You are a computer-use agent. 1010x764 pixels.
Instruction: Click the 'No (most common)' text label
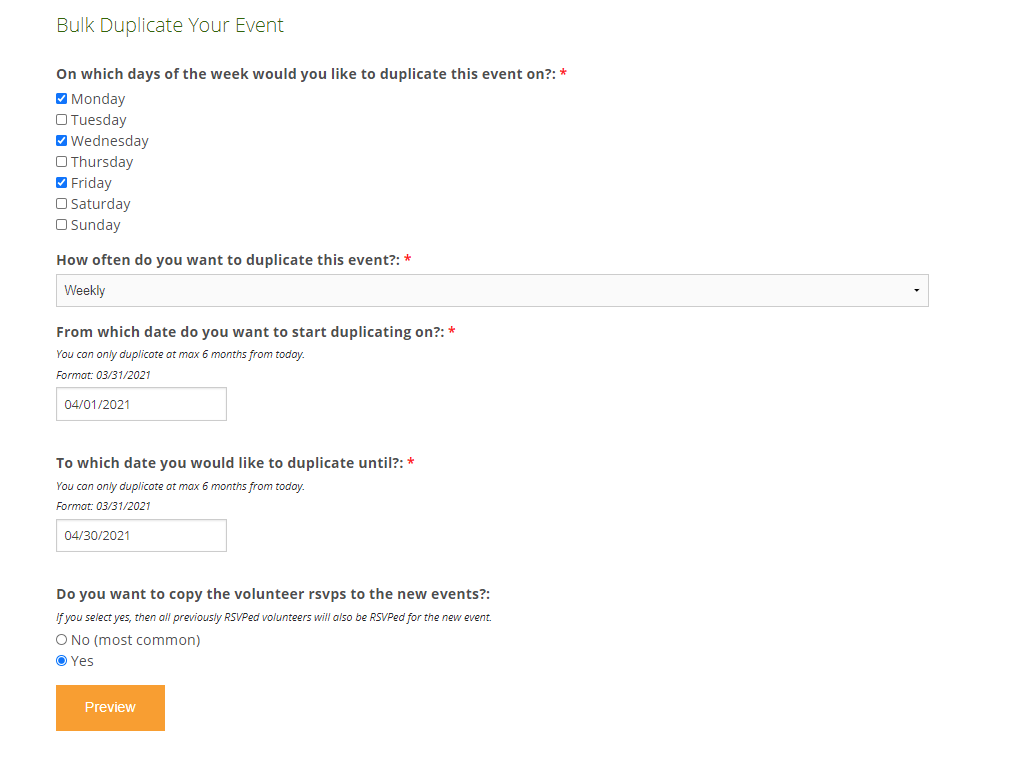136,640
